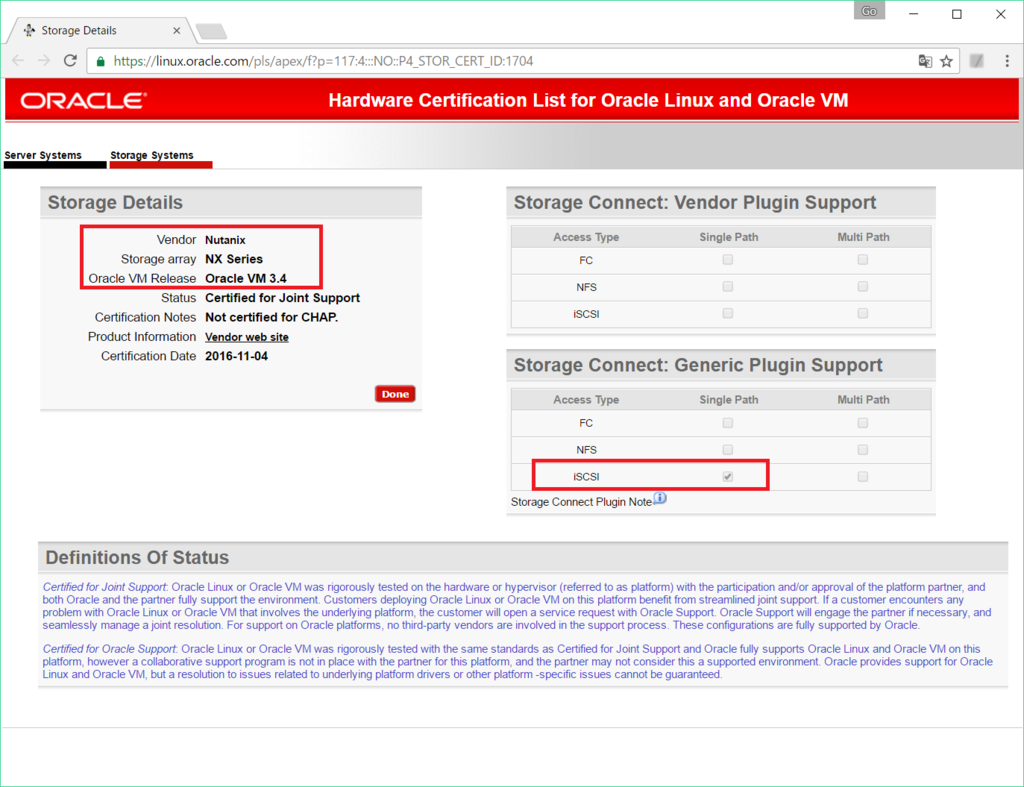Click Storage Connect Plugin Note info icon
Screen dimensions: 1024x787
click(660, 498)
